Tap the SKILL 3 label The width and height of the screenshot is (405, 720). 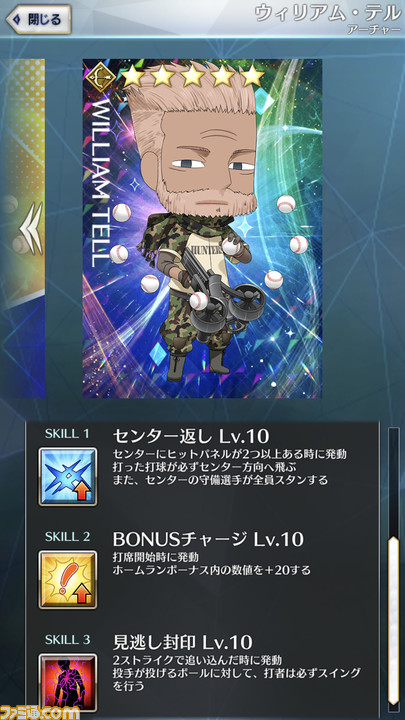click(x=68, y=639)
